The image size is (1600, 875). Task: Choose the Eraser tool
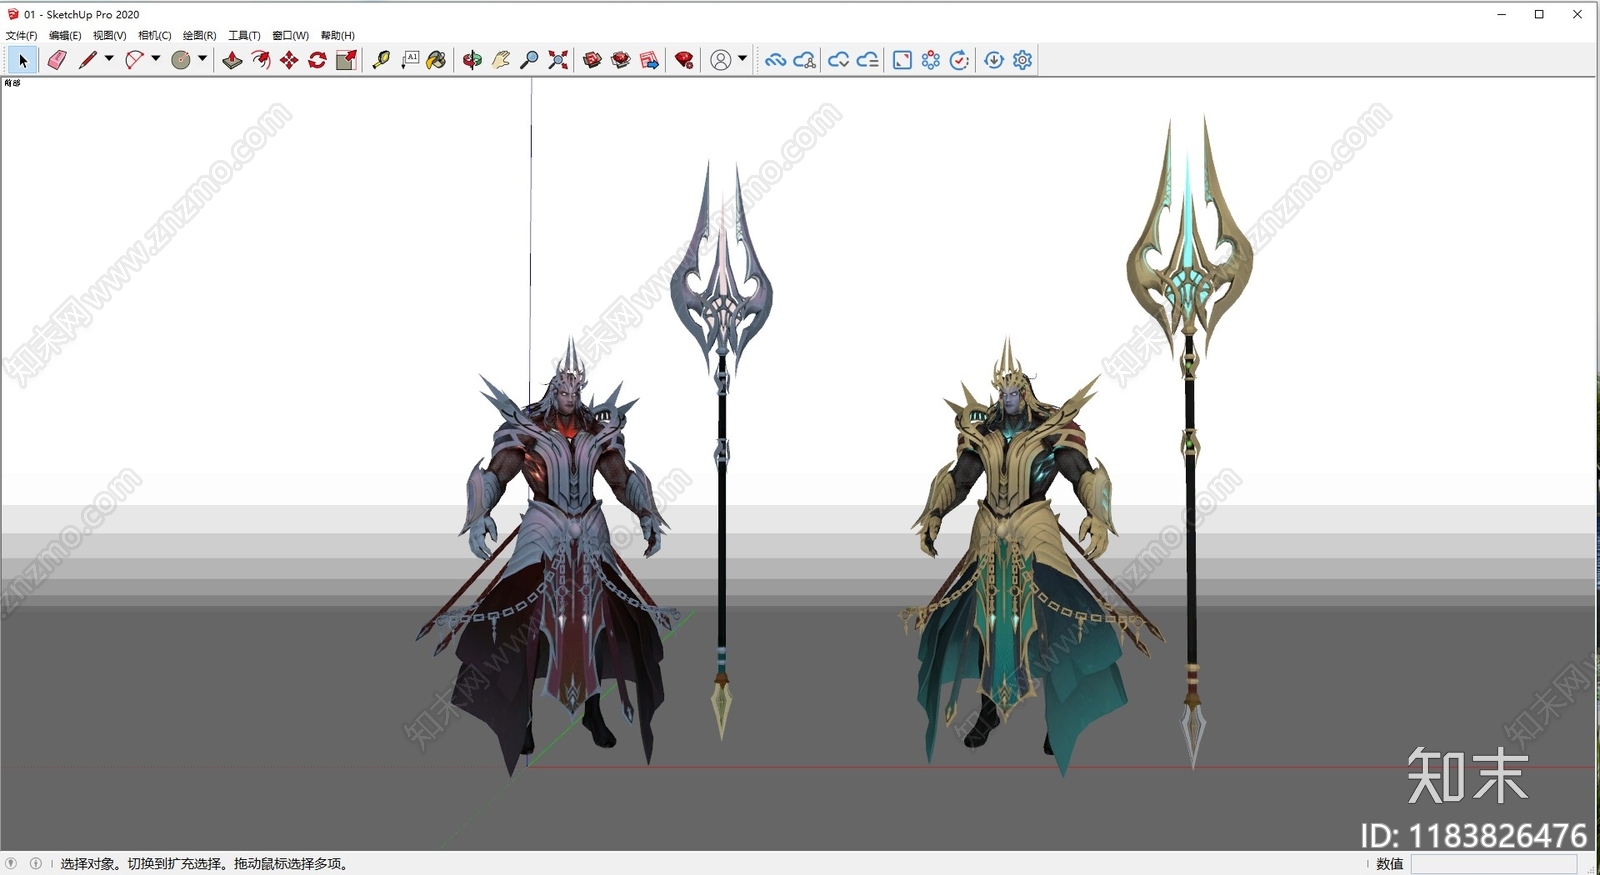(57, 60)
